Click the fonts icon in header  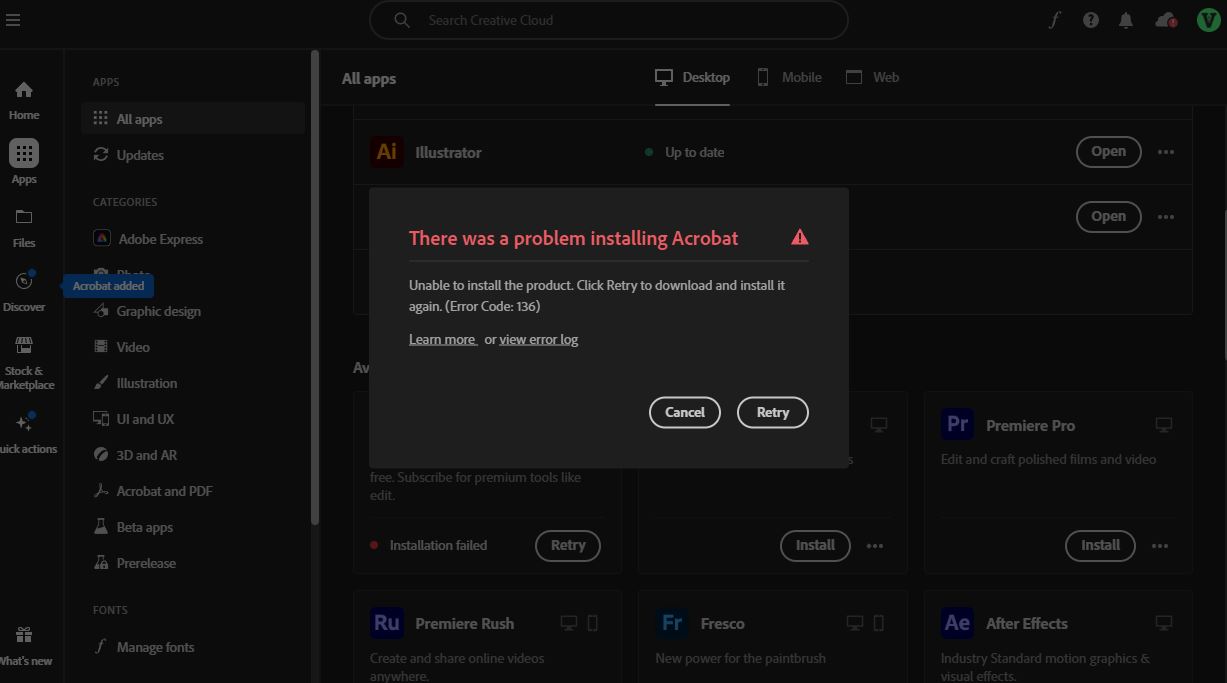point(1054,20)
